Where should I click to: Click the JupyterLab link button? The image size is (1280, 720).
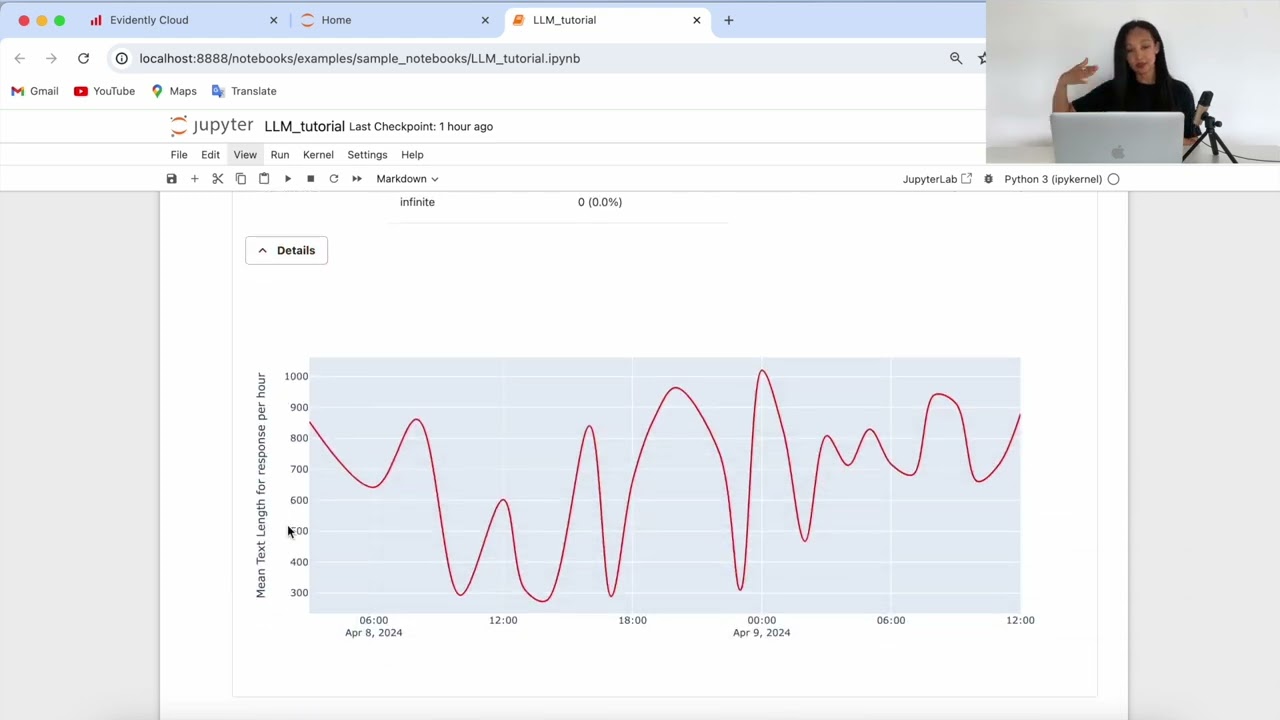coord(937,179)
